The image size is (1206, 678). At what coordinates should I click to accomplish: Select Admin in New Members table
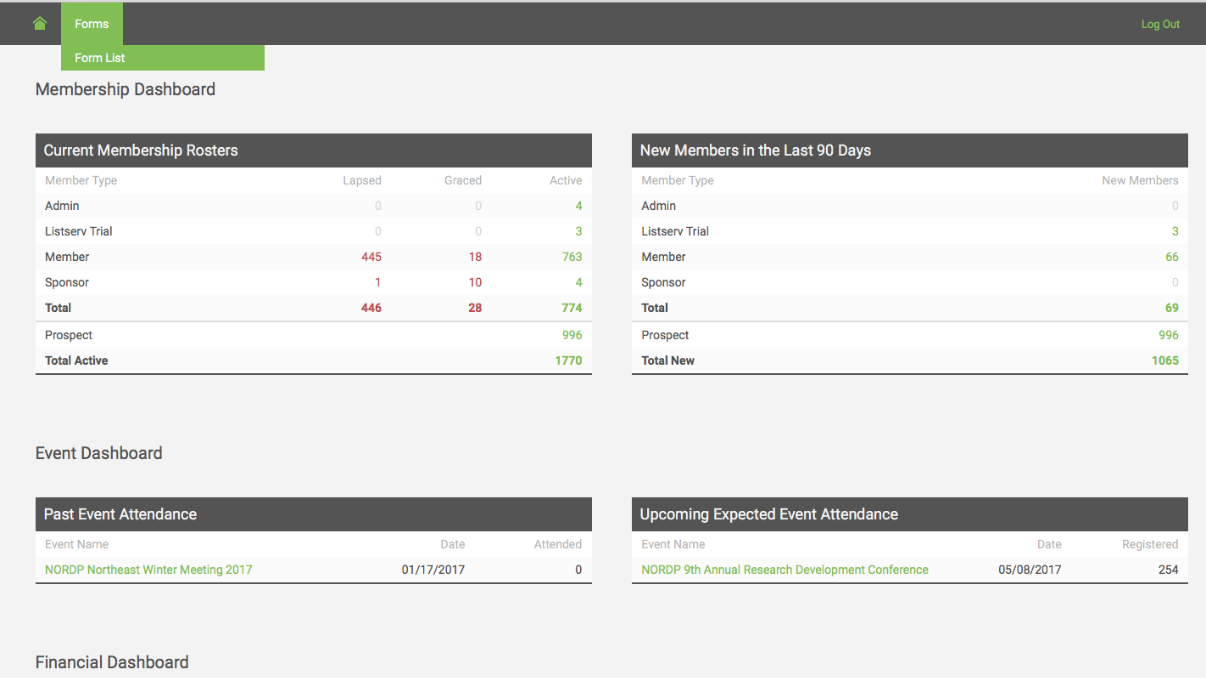point(658,205)
